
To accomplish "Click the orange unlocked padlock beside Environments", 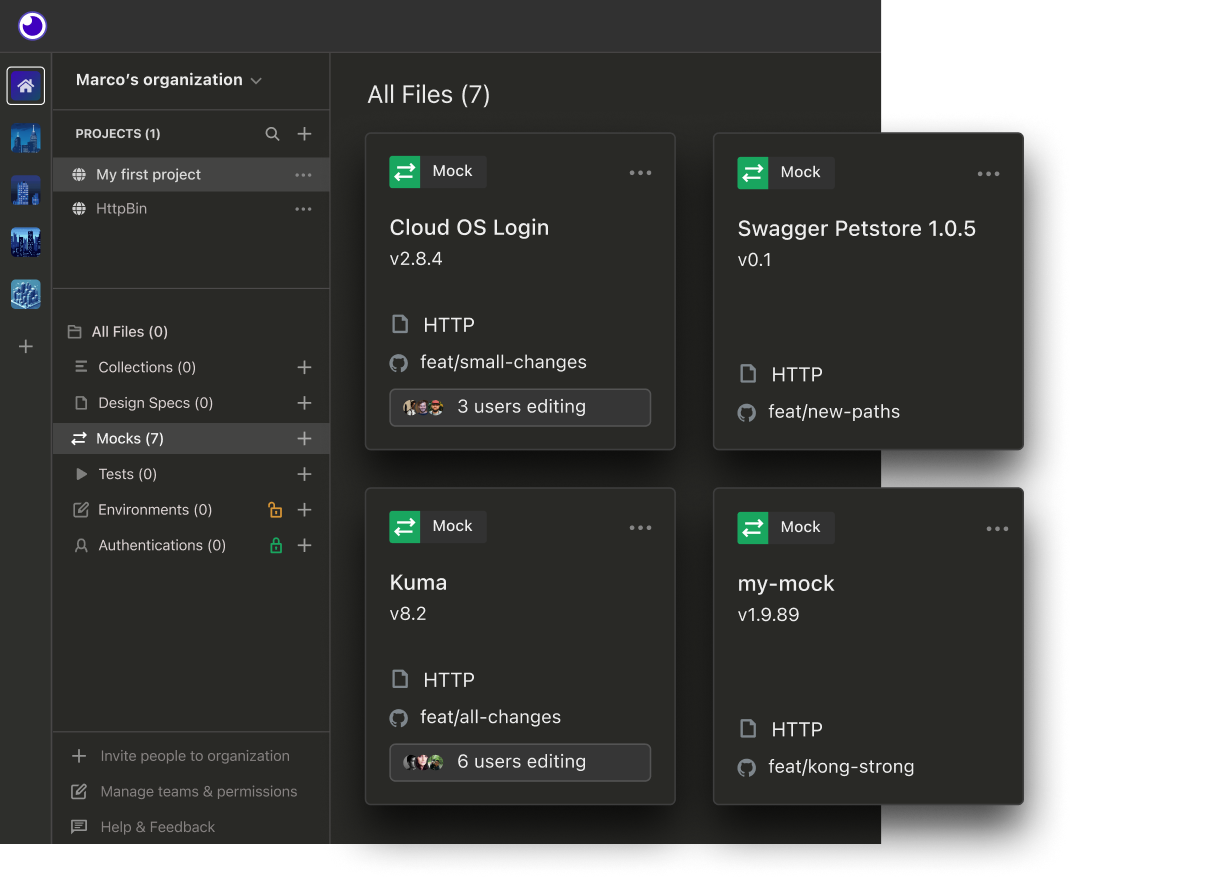I will pyautogui.click(x=275, y=509).
